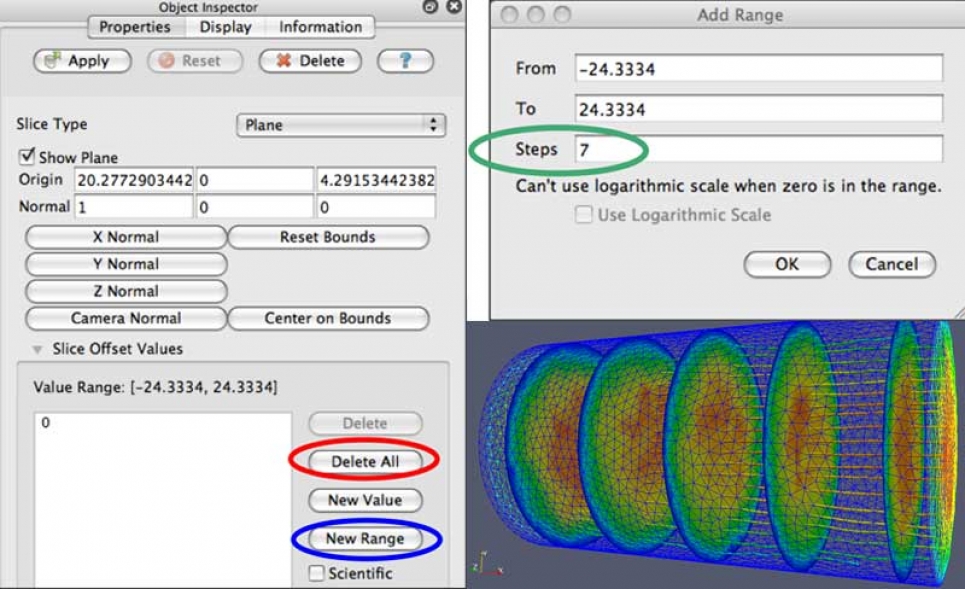Screen dimensions: 965x589
Task: Open the Information tab
Action: click(320, 27)
